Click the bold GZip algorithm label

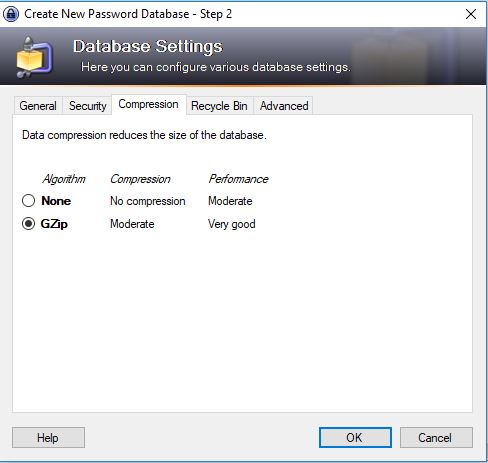(x=54, y=224)
